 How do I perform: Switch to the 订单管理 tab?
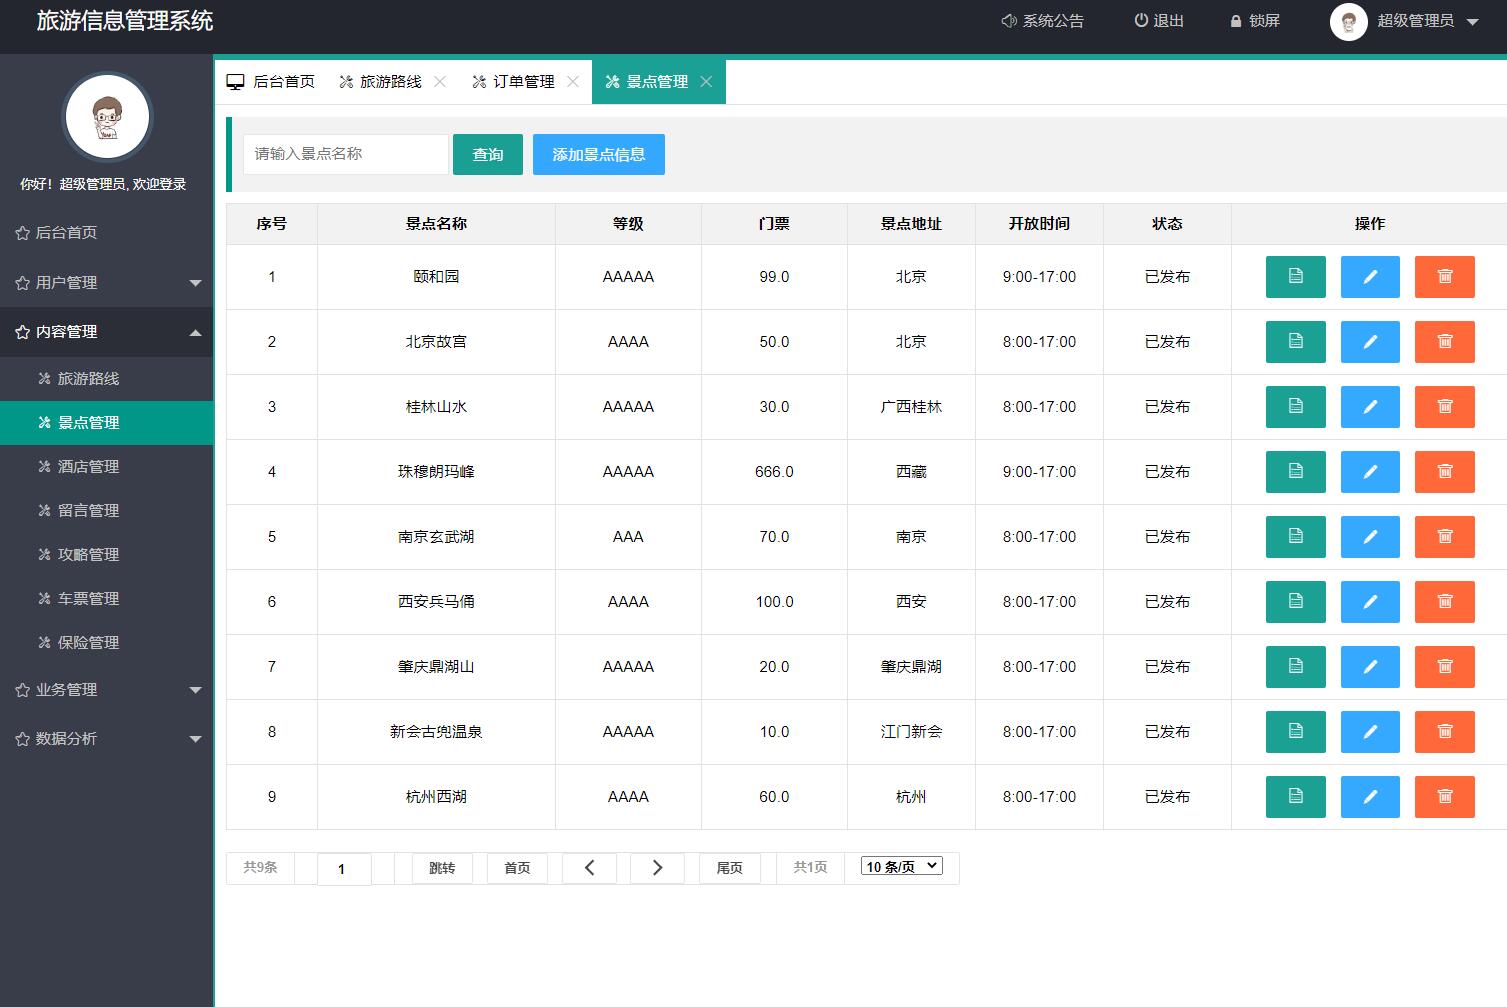(x=521, y=81)
